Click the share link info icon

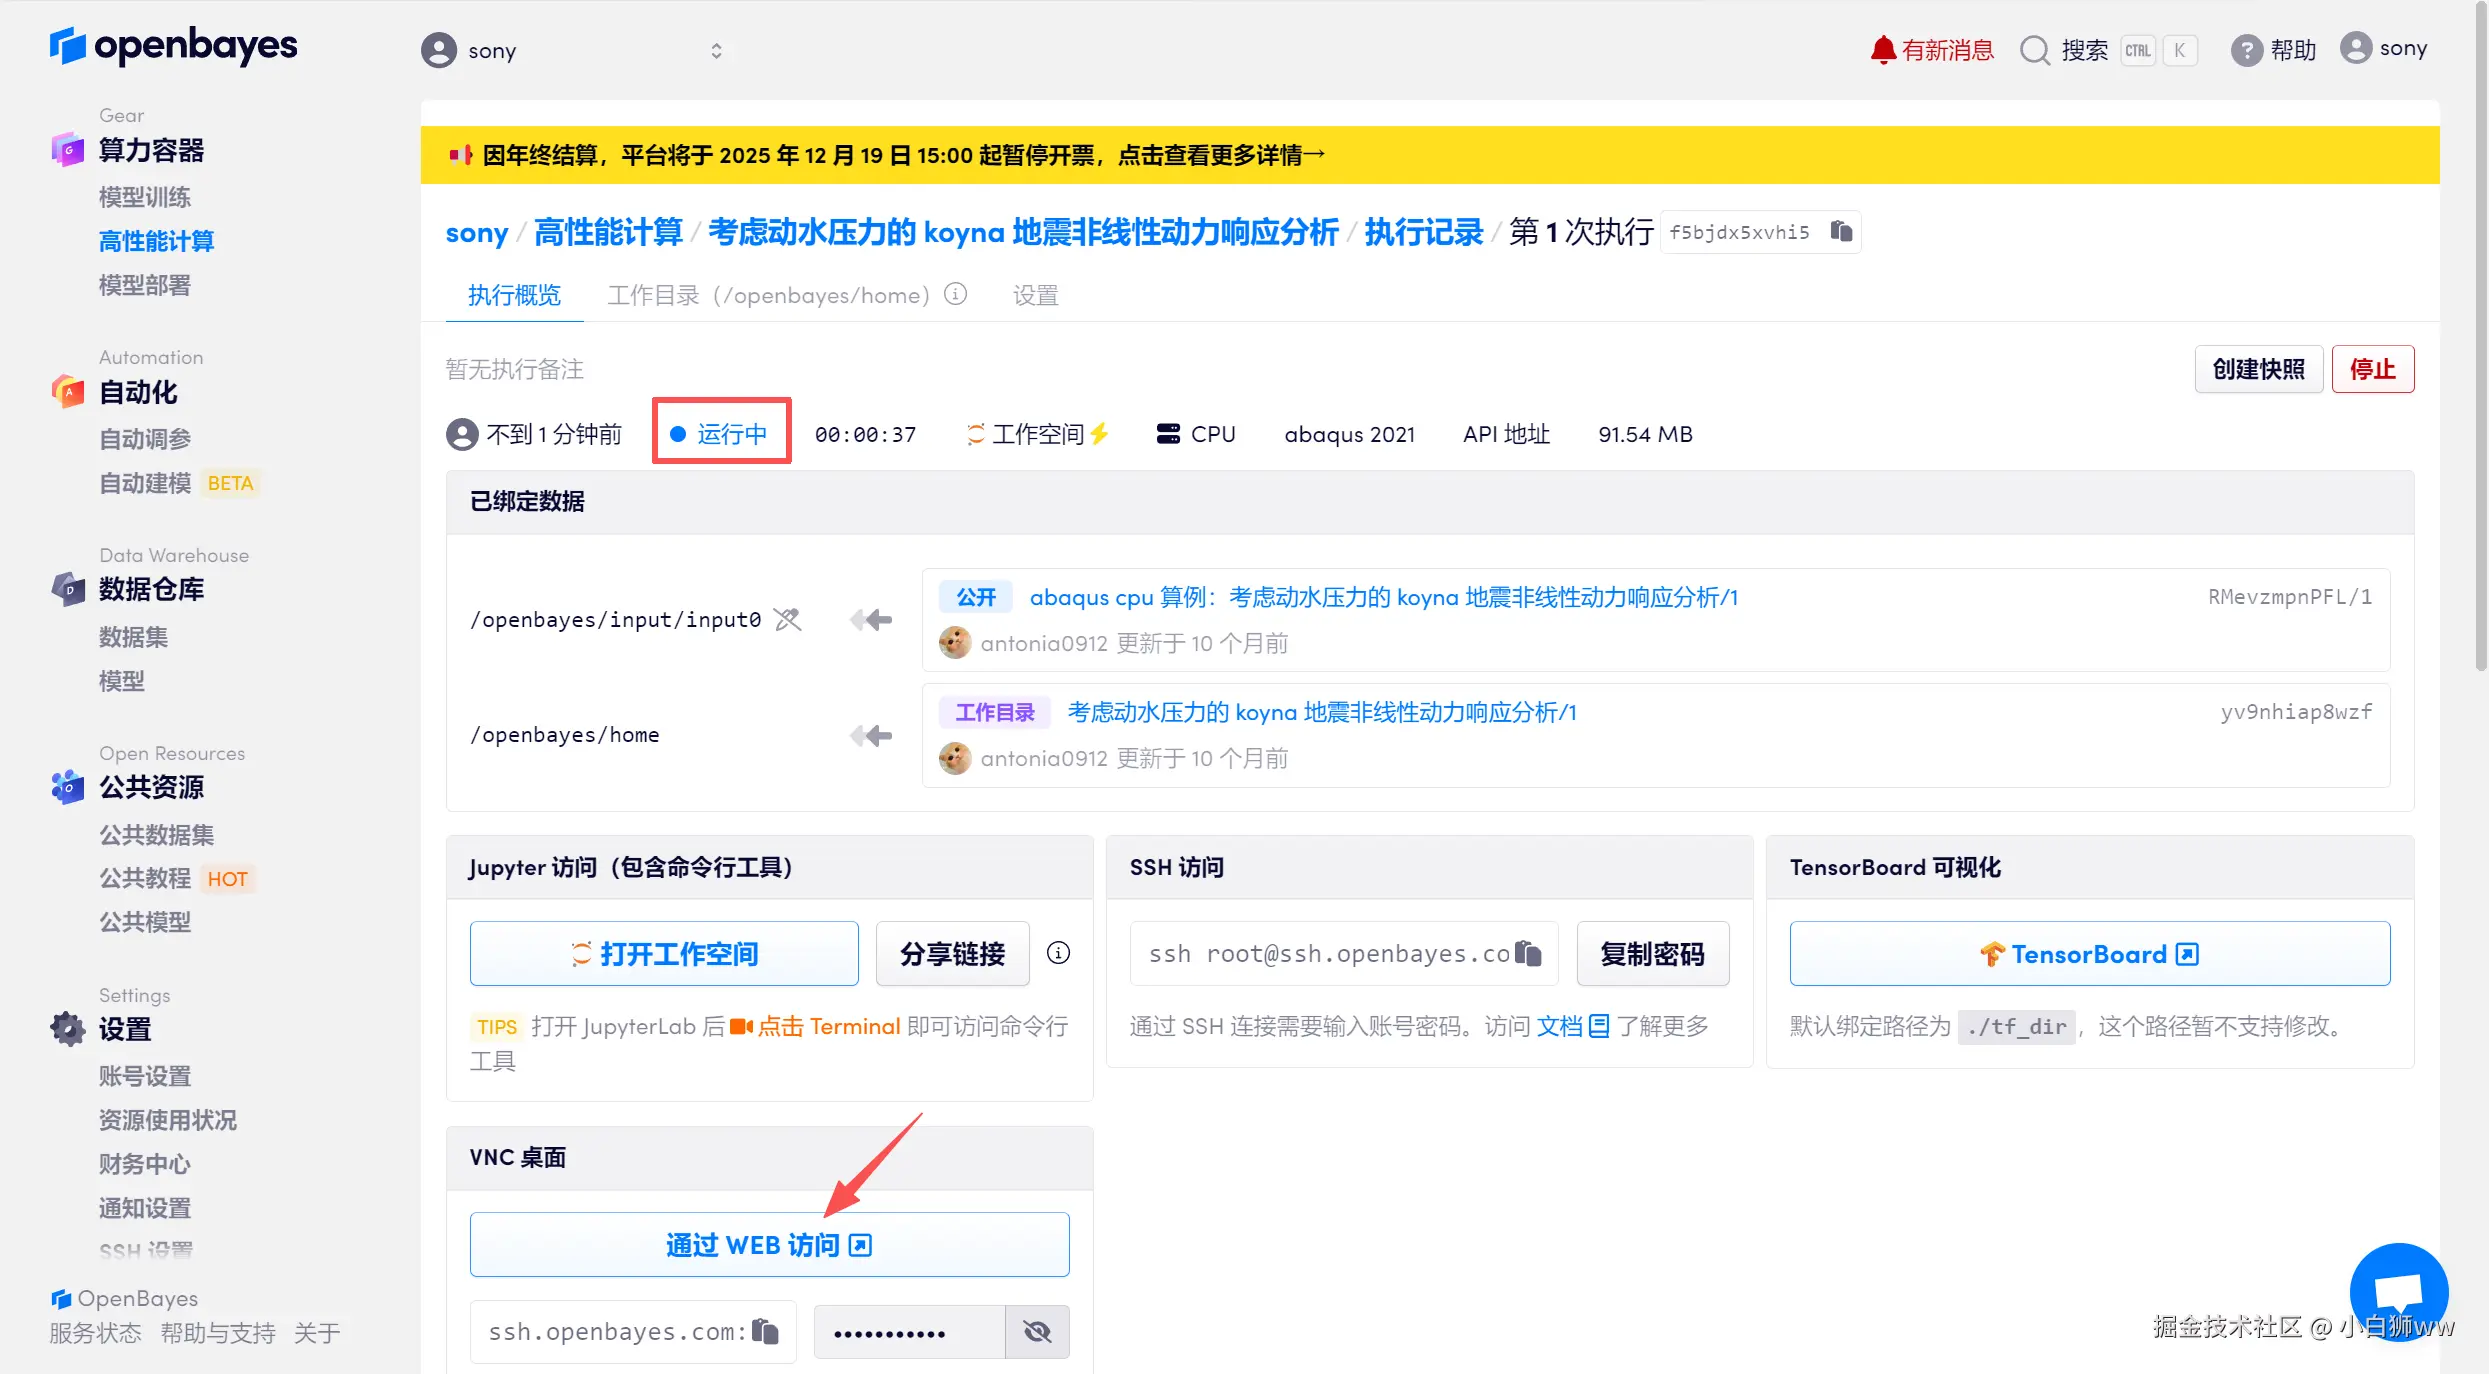coord(1058,953)
